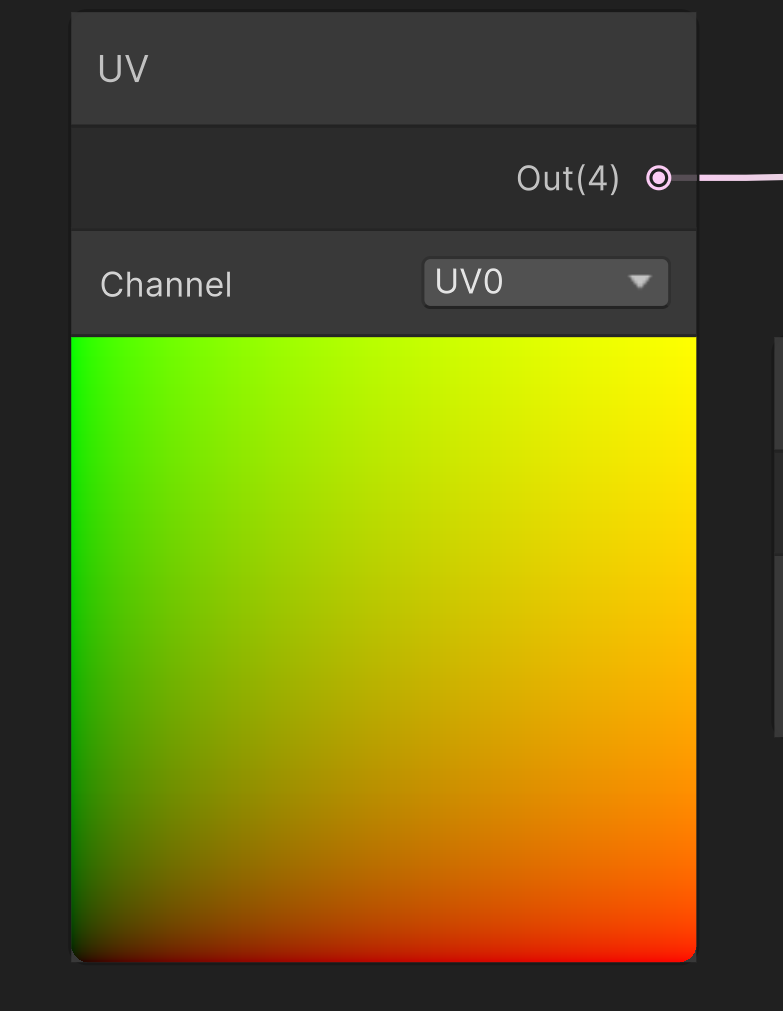The image size is (783, 1011).
Task: Click the dropdown arrow beside UV0
Action: tap(640, 283)
